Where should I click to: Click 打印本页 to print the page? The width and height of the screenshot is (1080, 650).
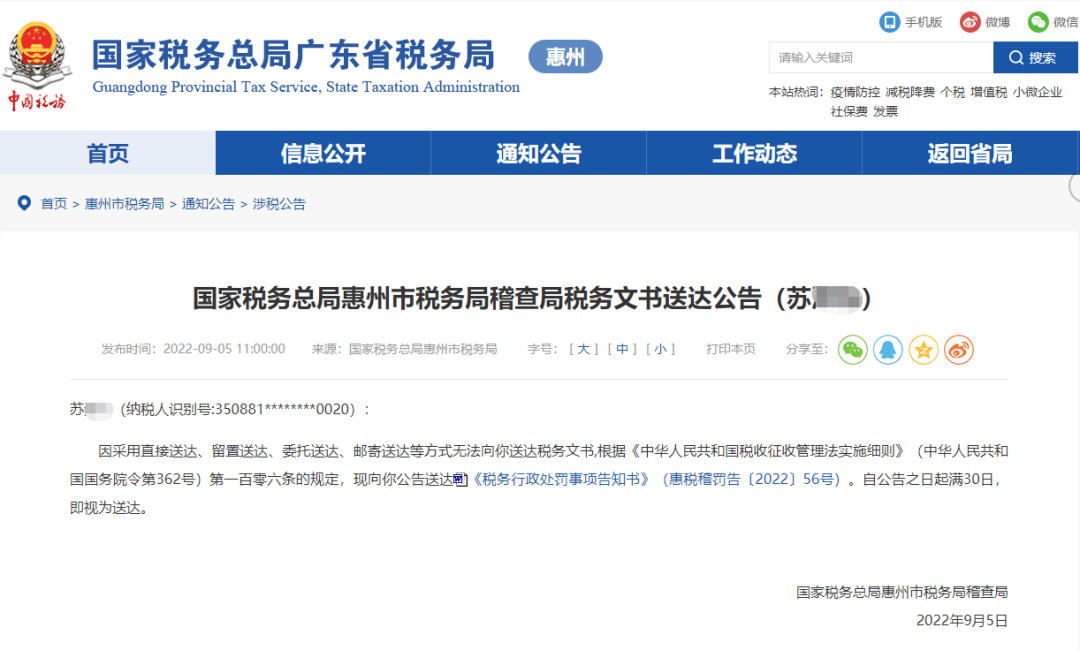pos(730,350)
